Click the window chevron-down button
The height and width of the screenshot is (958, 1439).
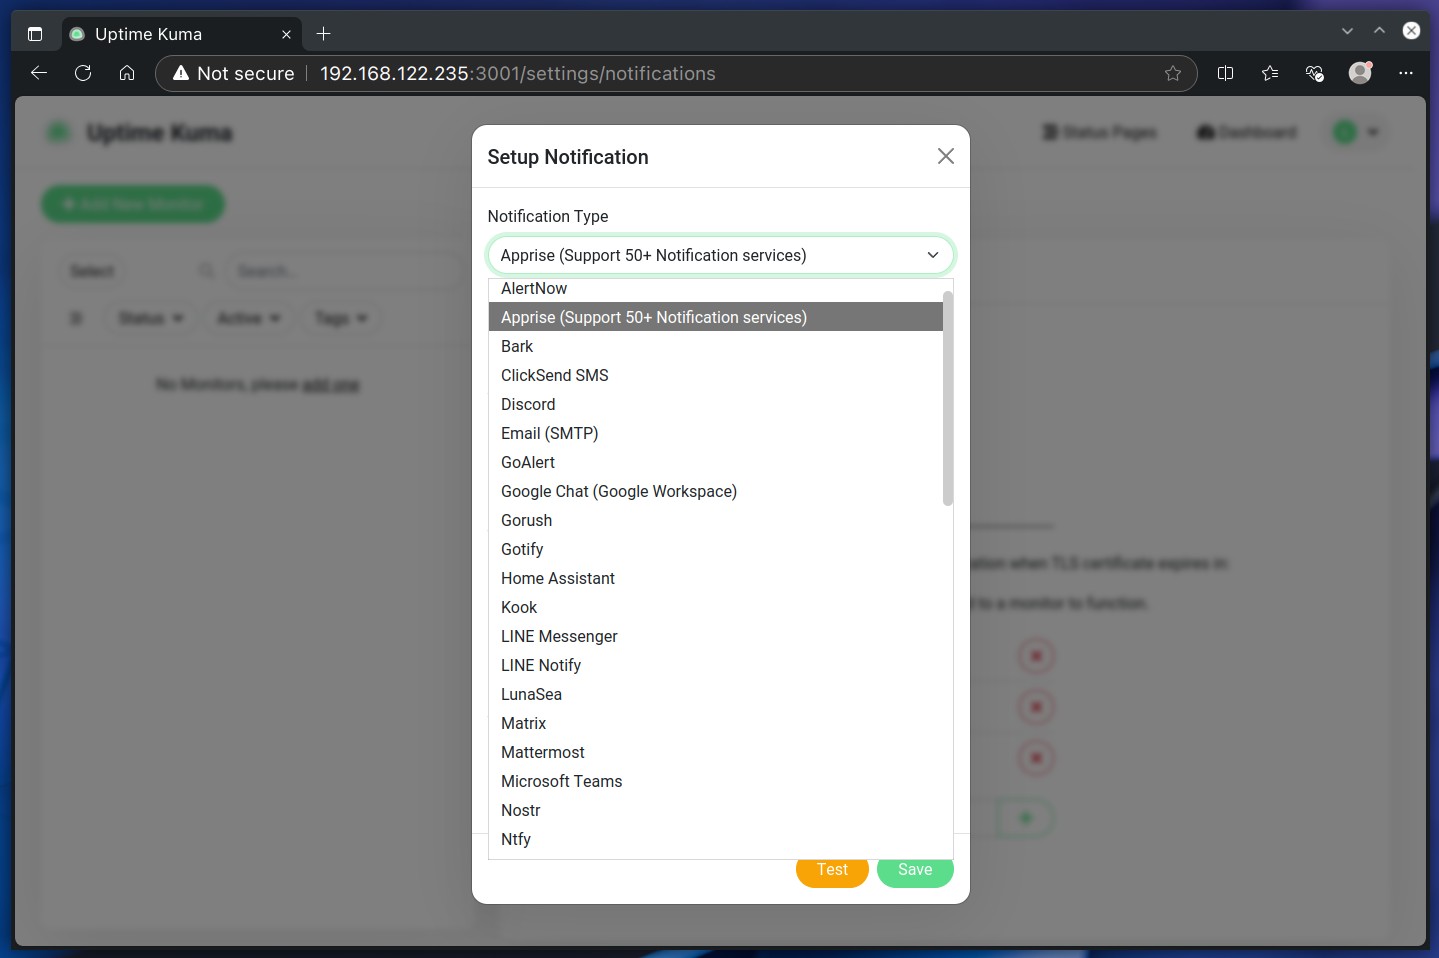tap(1347, 31)
